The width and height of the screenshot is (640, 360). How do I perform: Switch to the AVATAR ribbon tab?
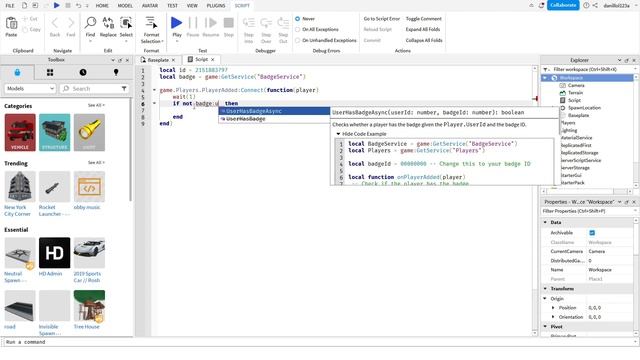[150, 6]
